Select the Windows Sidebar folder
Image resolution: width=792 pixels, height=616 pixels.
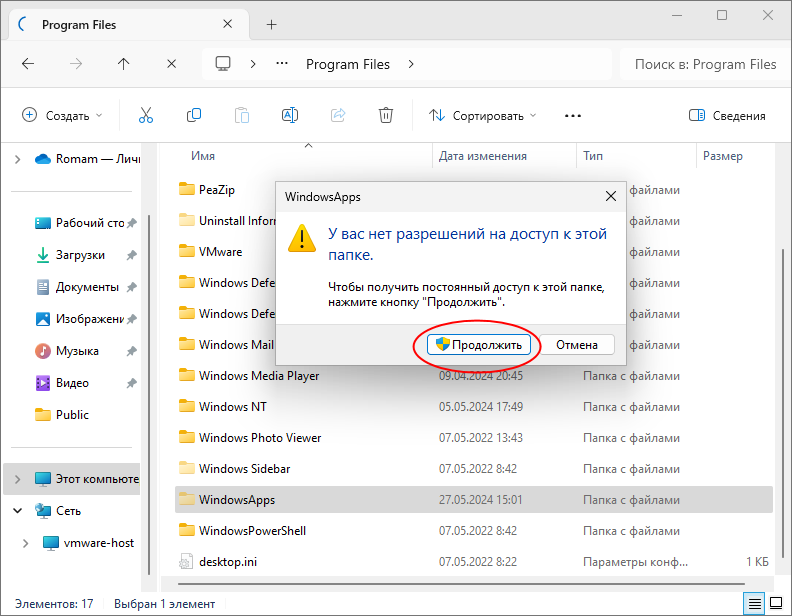(x=235, y=469)
